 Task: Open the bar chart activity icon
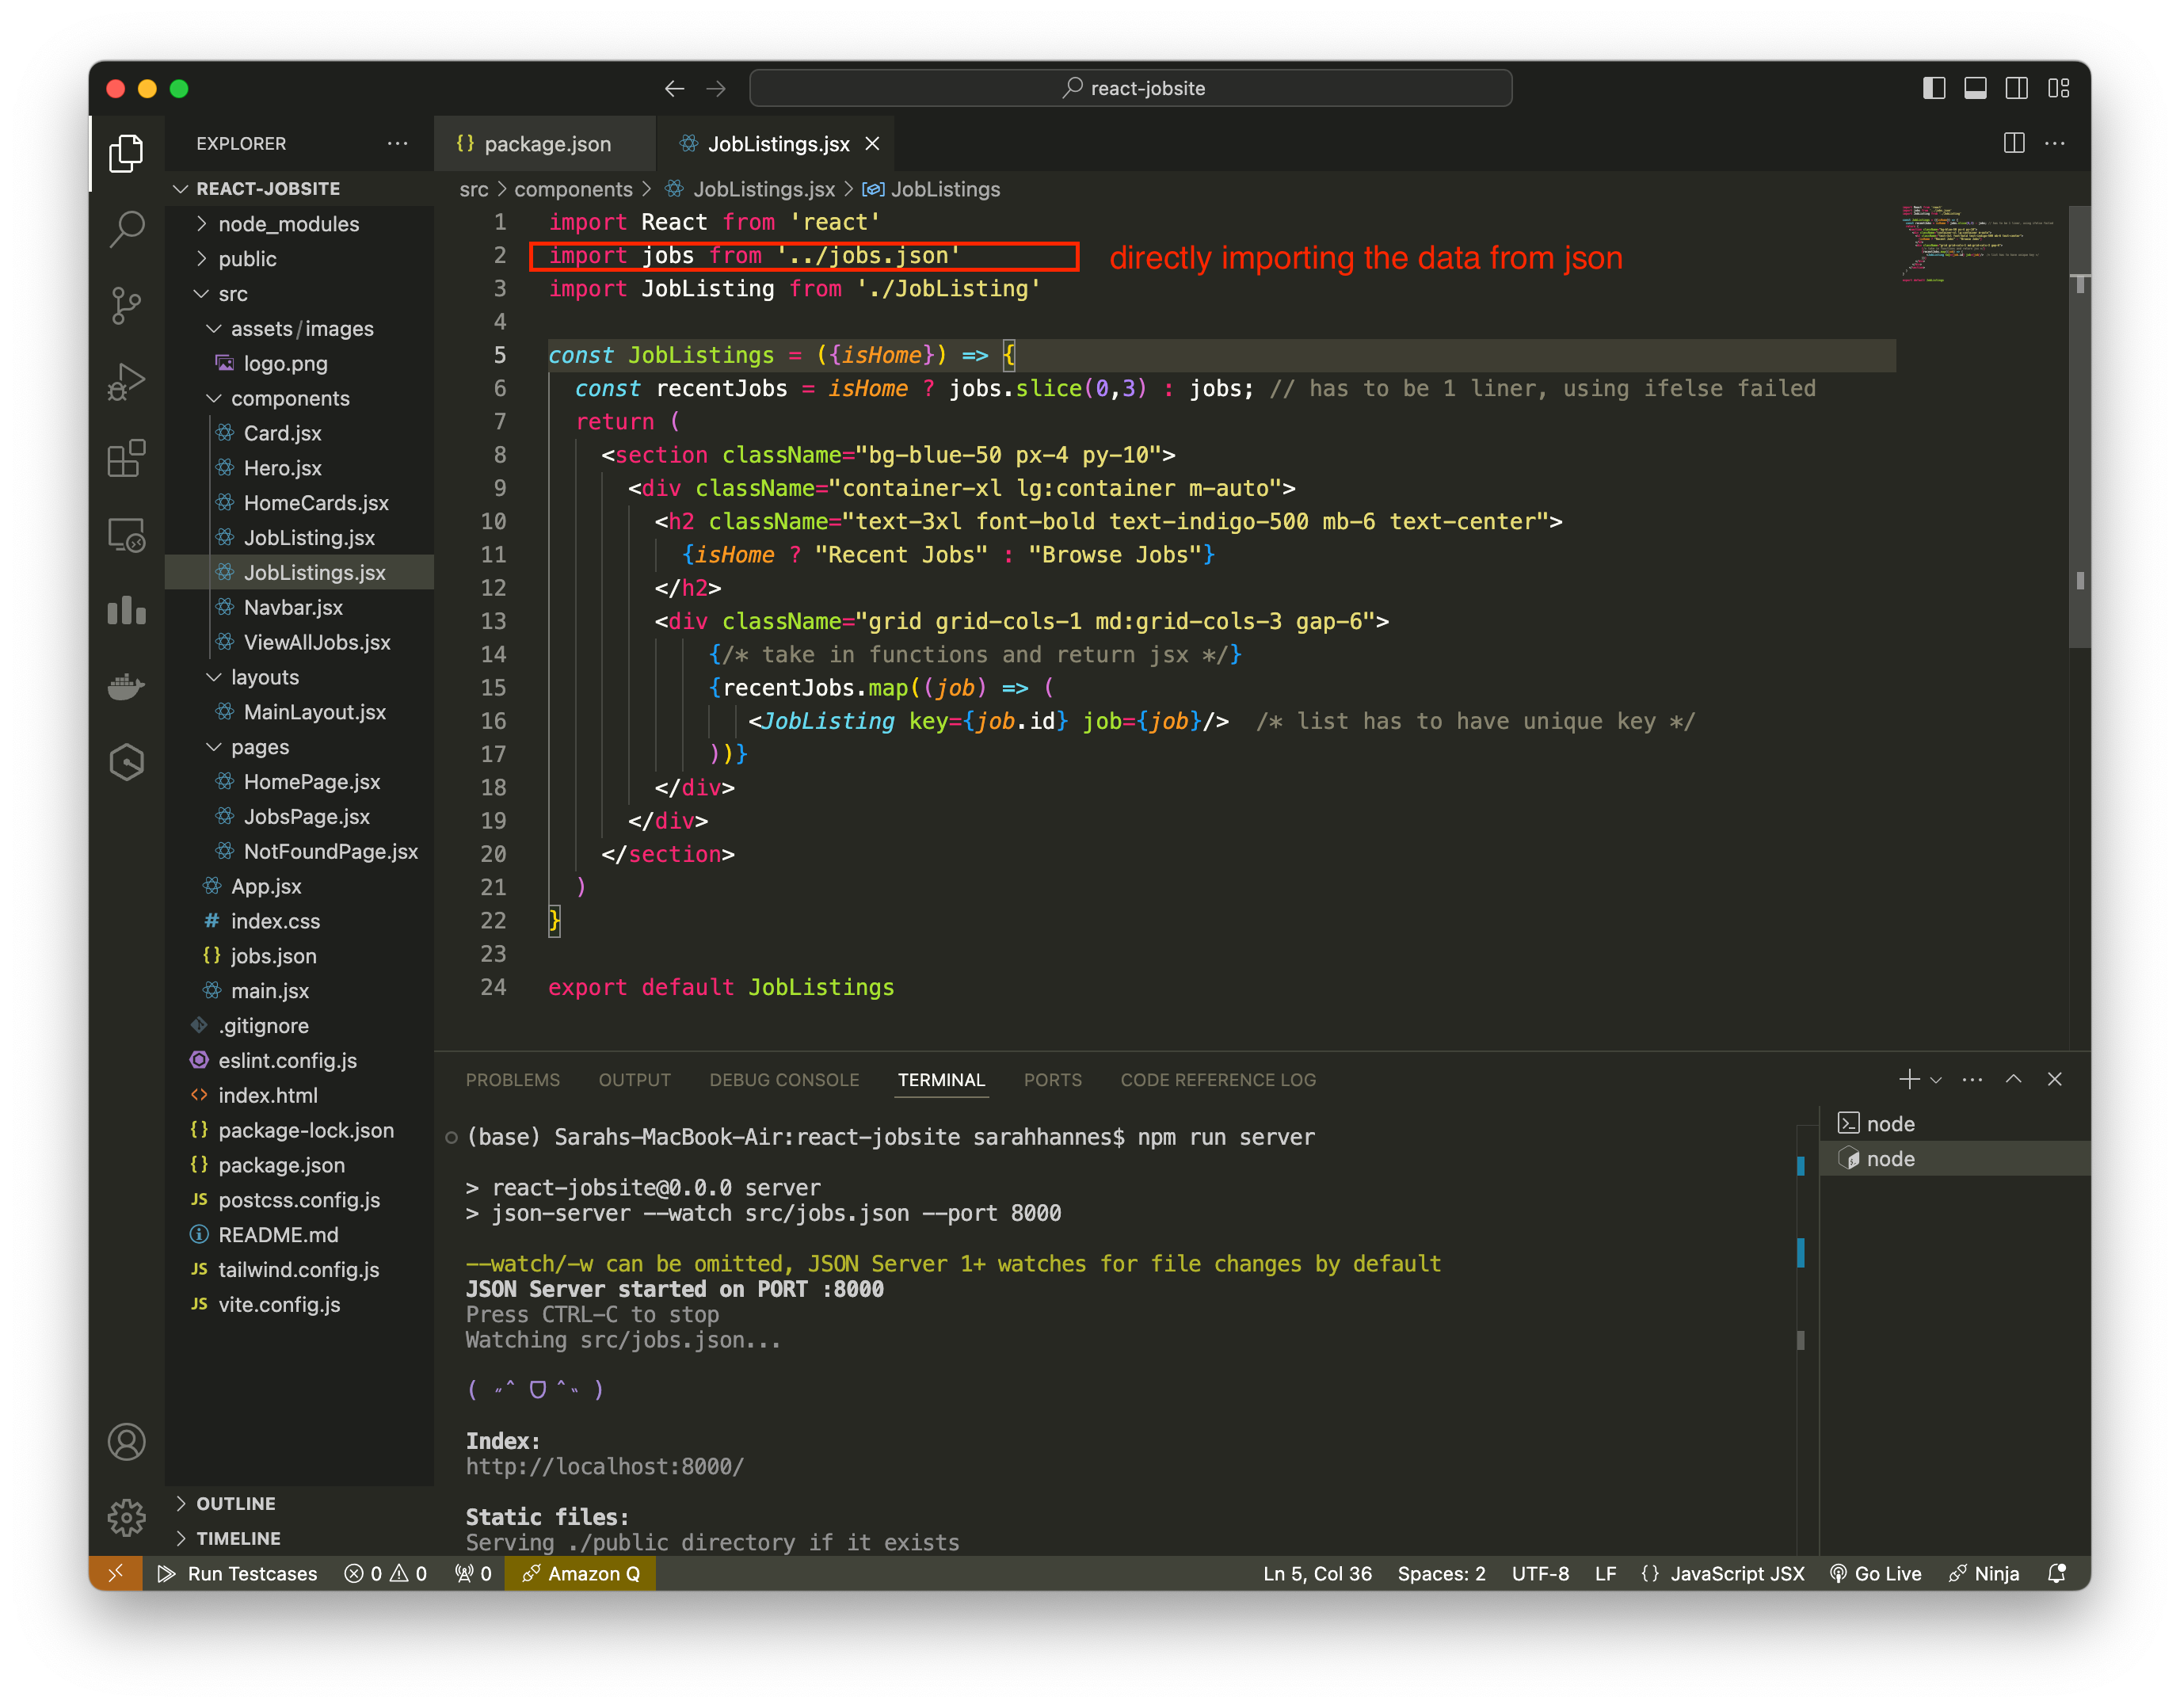126,610
